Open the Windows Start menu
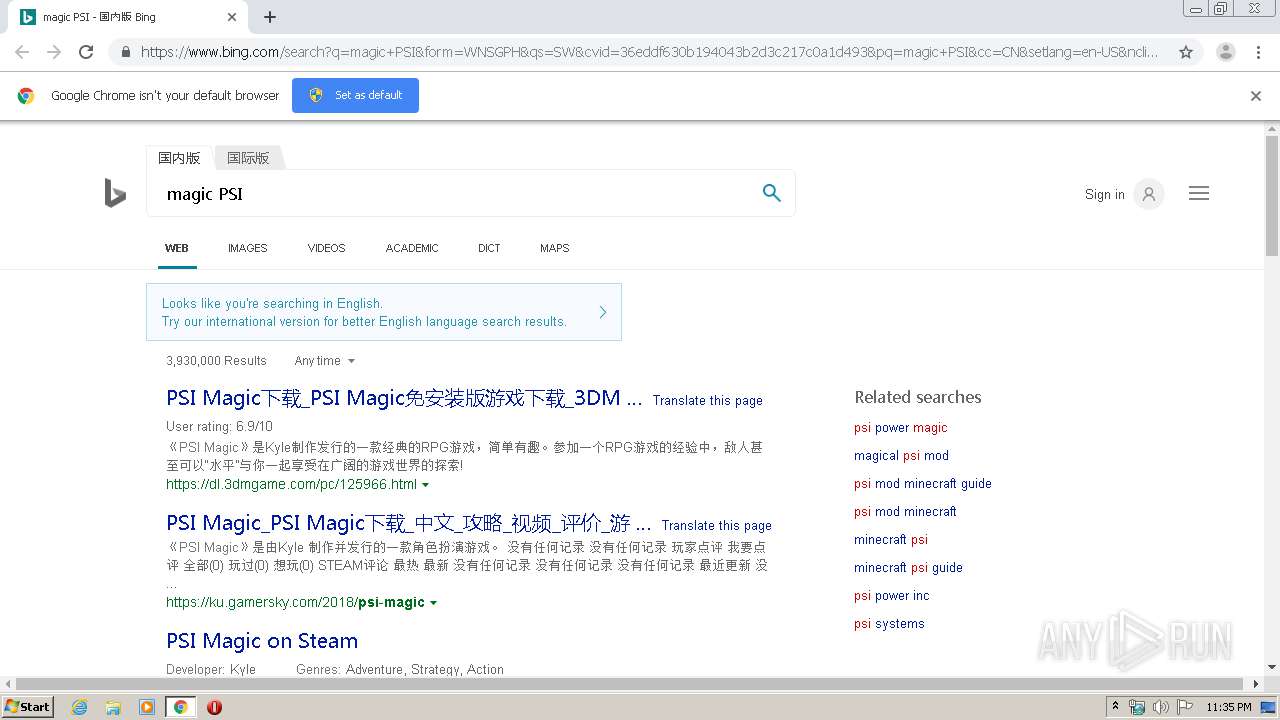The width and height of the screenshot is (1280, 720). click(x=27, y=707)
